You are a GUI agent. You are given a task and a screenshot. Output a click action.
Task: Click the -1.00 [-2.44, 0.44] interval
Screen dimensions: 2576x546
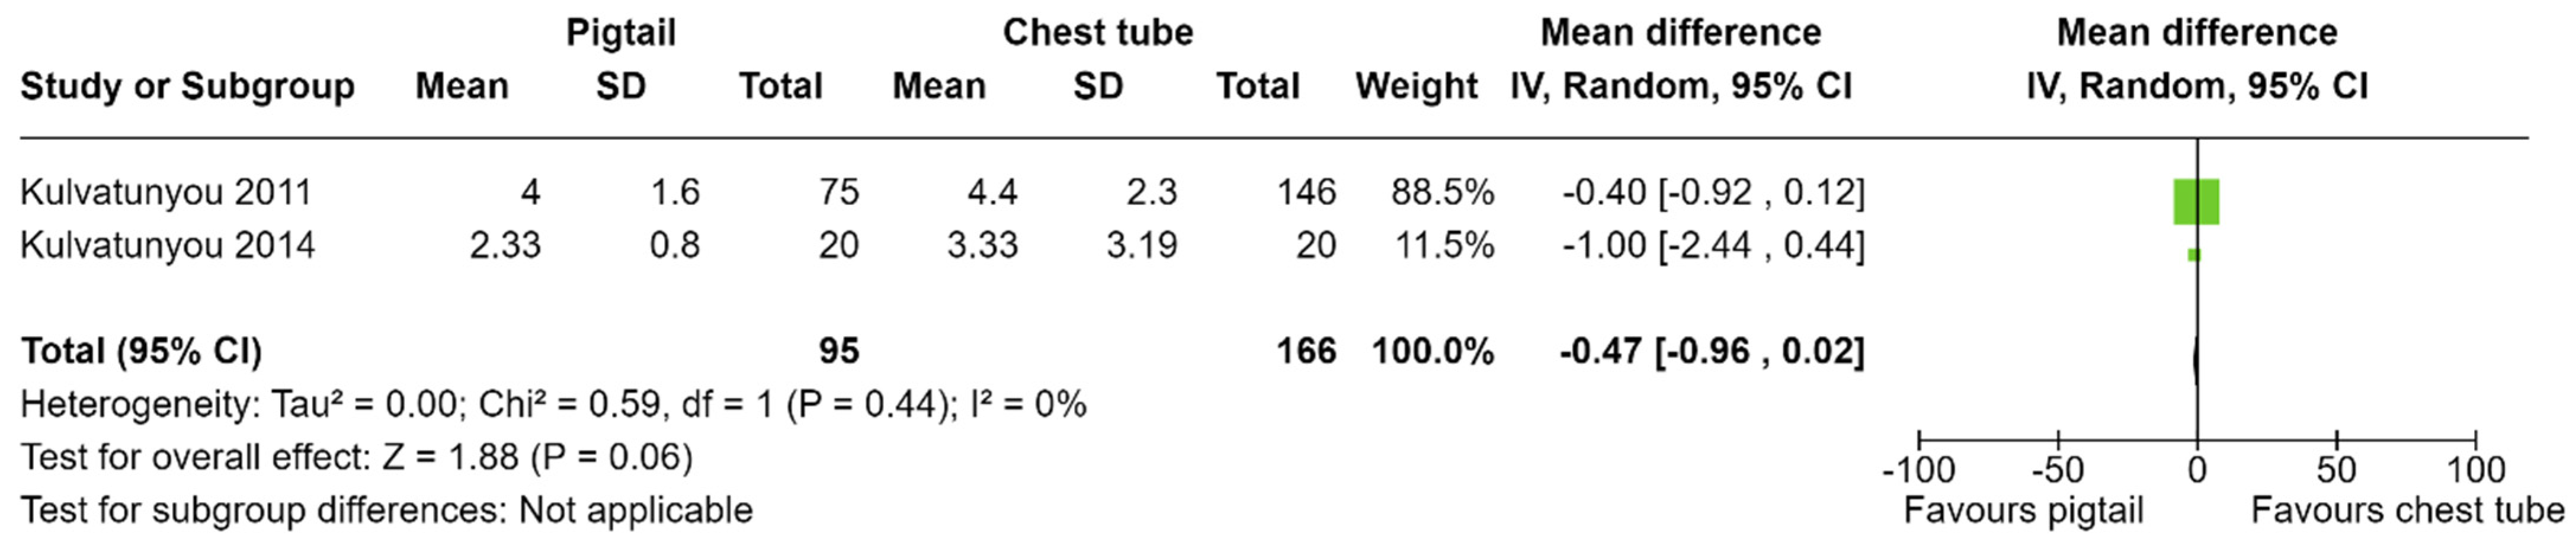[x=1713, y=245]
